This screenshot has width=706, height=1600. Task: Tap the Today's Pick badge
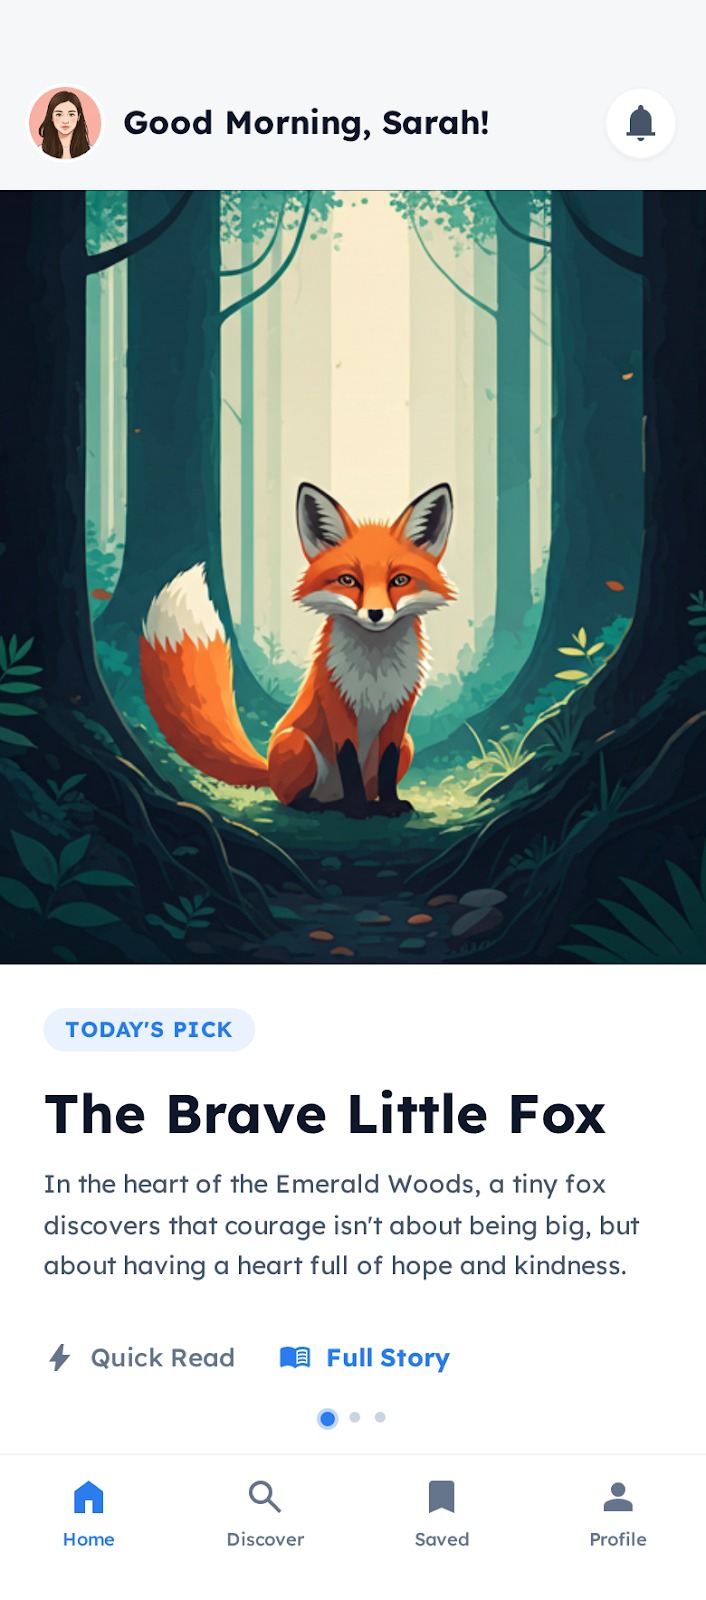click(149, 1030)
